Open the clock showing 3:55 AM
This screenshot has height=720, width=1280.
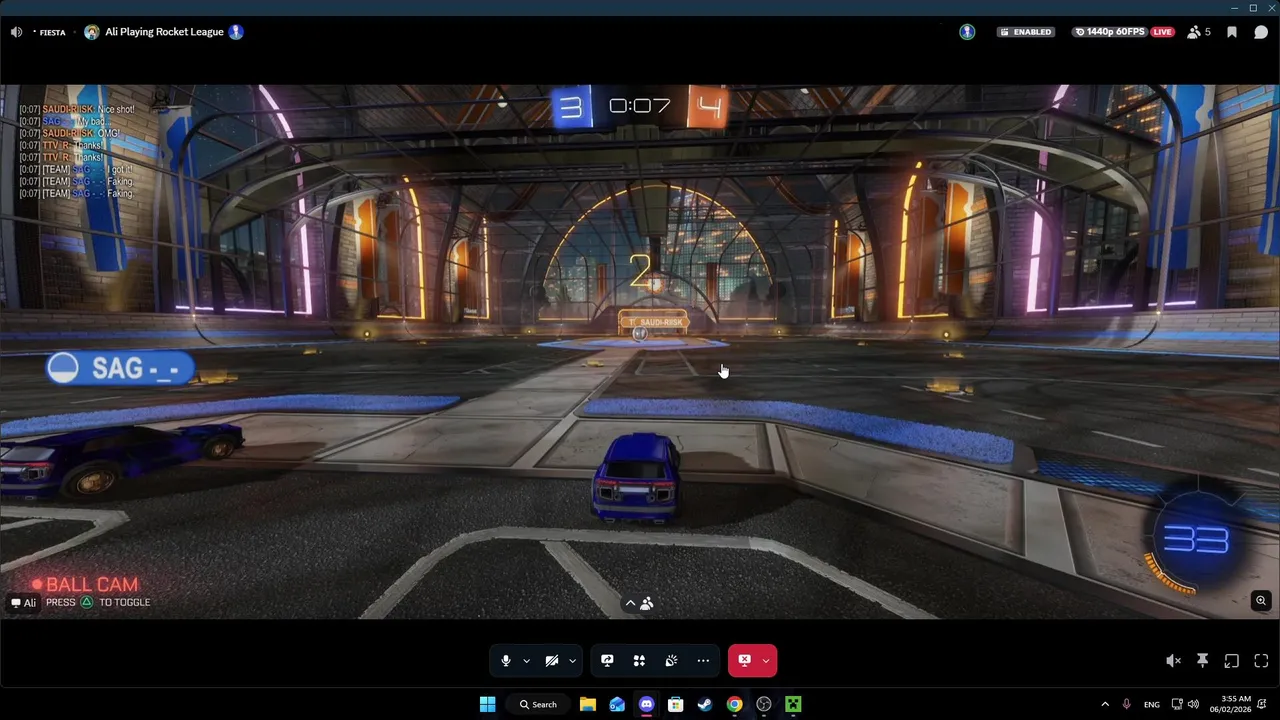pyautogui.click(x=1230, y=704)
